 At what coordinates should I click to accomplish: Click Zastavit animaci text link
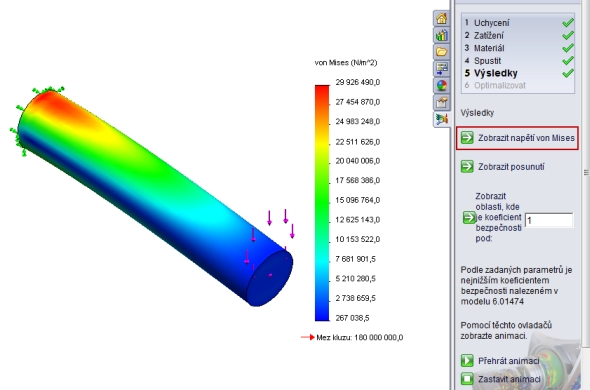point(509,379)
